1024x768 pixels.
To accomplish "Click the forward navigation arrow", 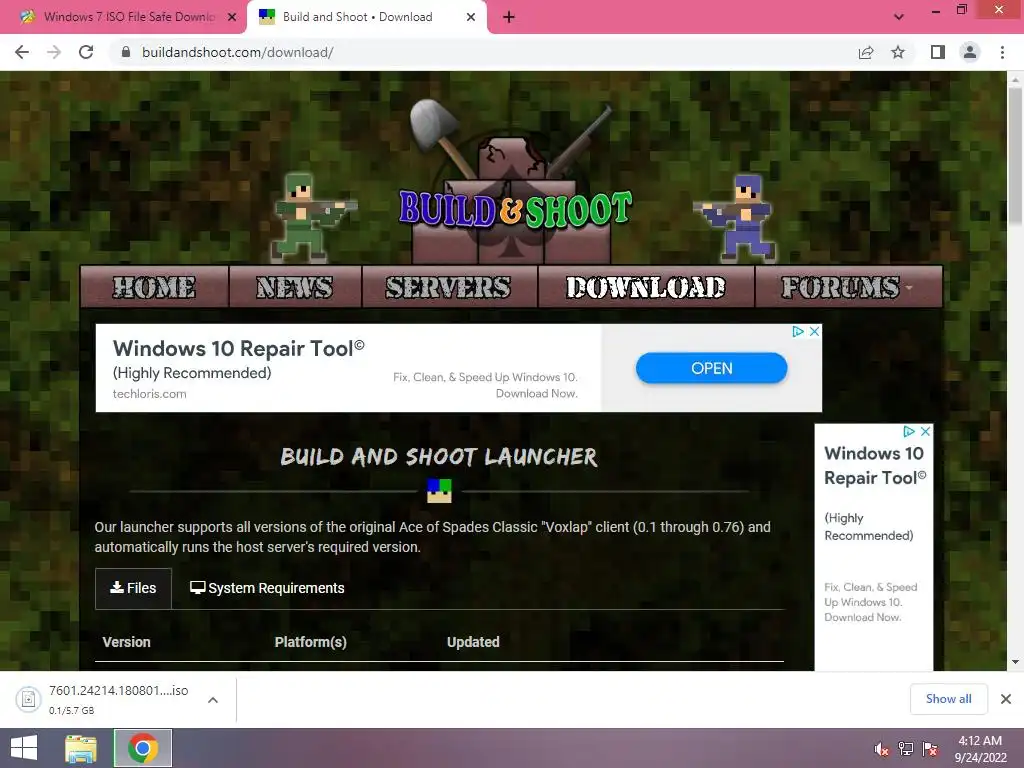I will pos(54,52).
